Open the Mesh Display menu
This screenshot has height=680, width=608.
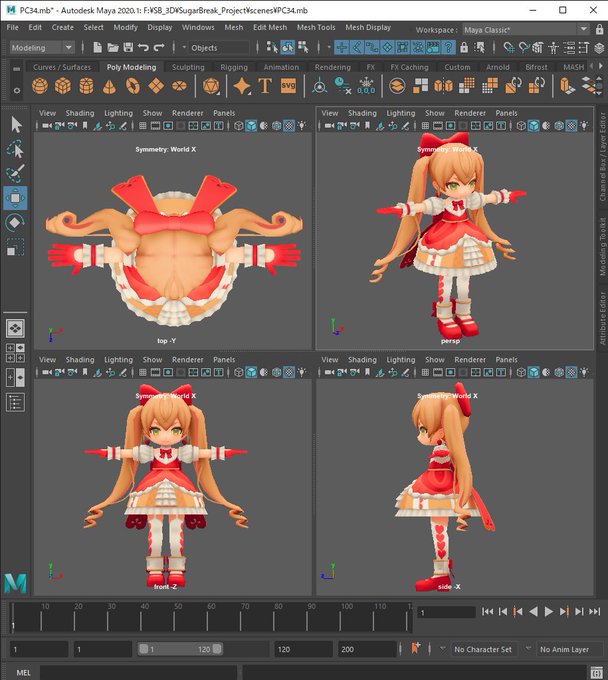[368, 27]
